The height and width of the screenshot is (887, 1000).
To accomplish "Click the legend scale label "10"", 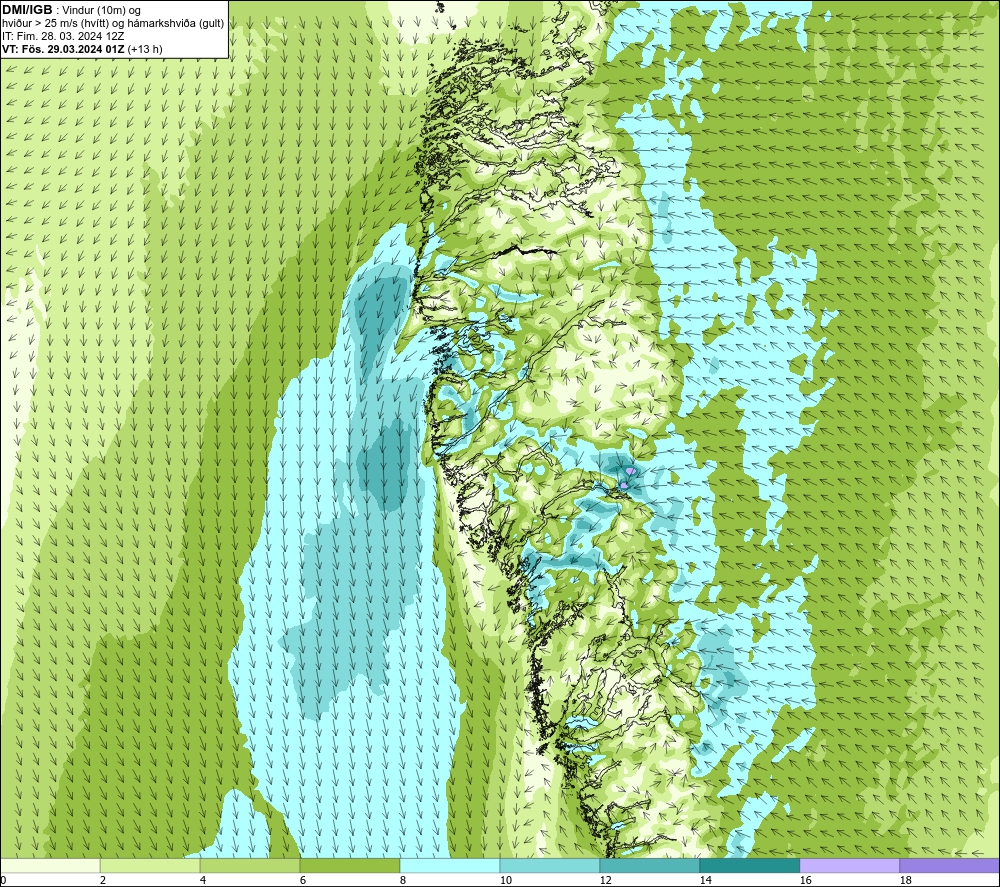I will 506,881.
